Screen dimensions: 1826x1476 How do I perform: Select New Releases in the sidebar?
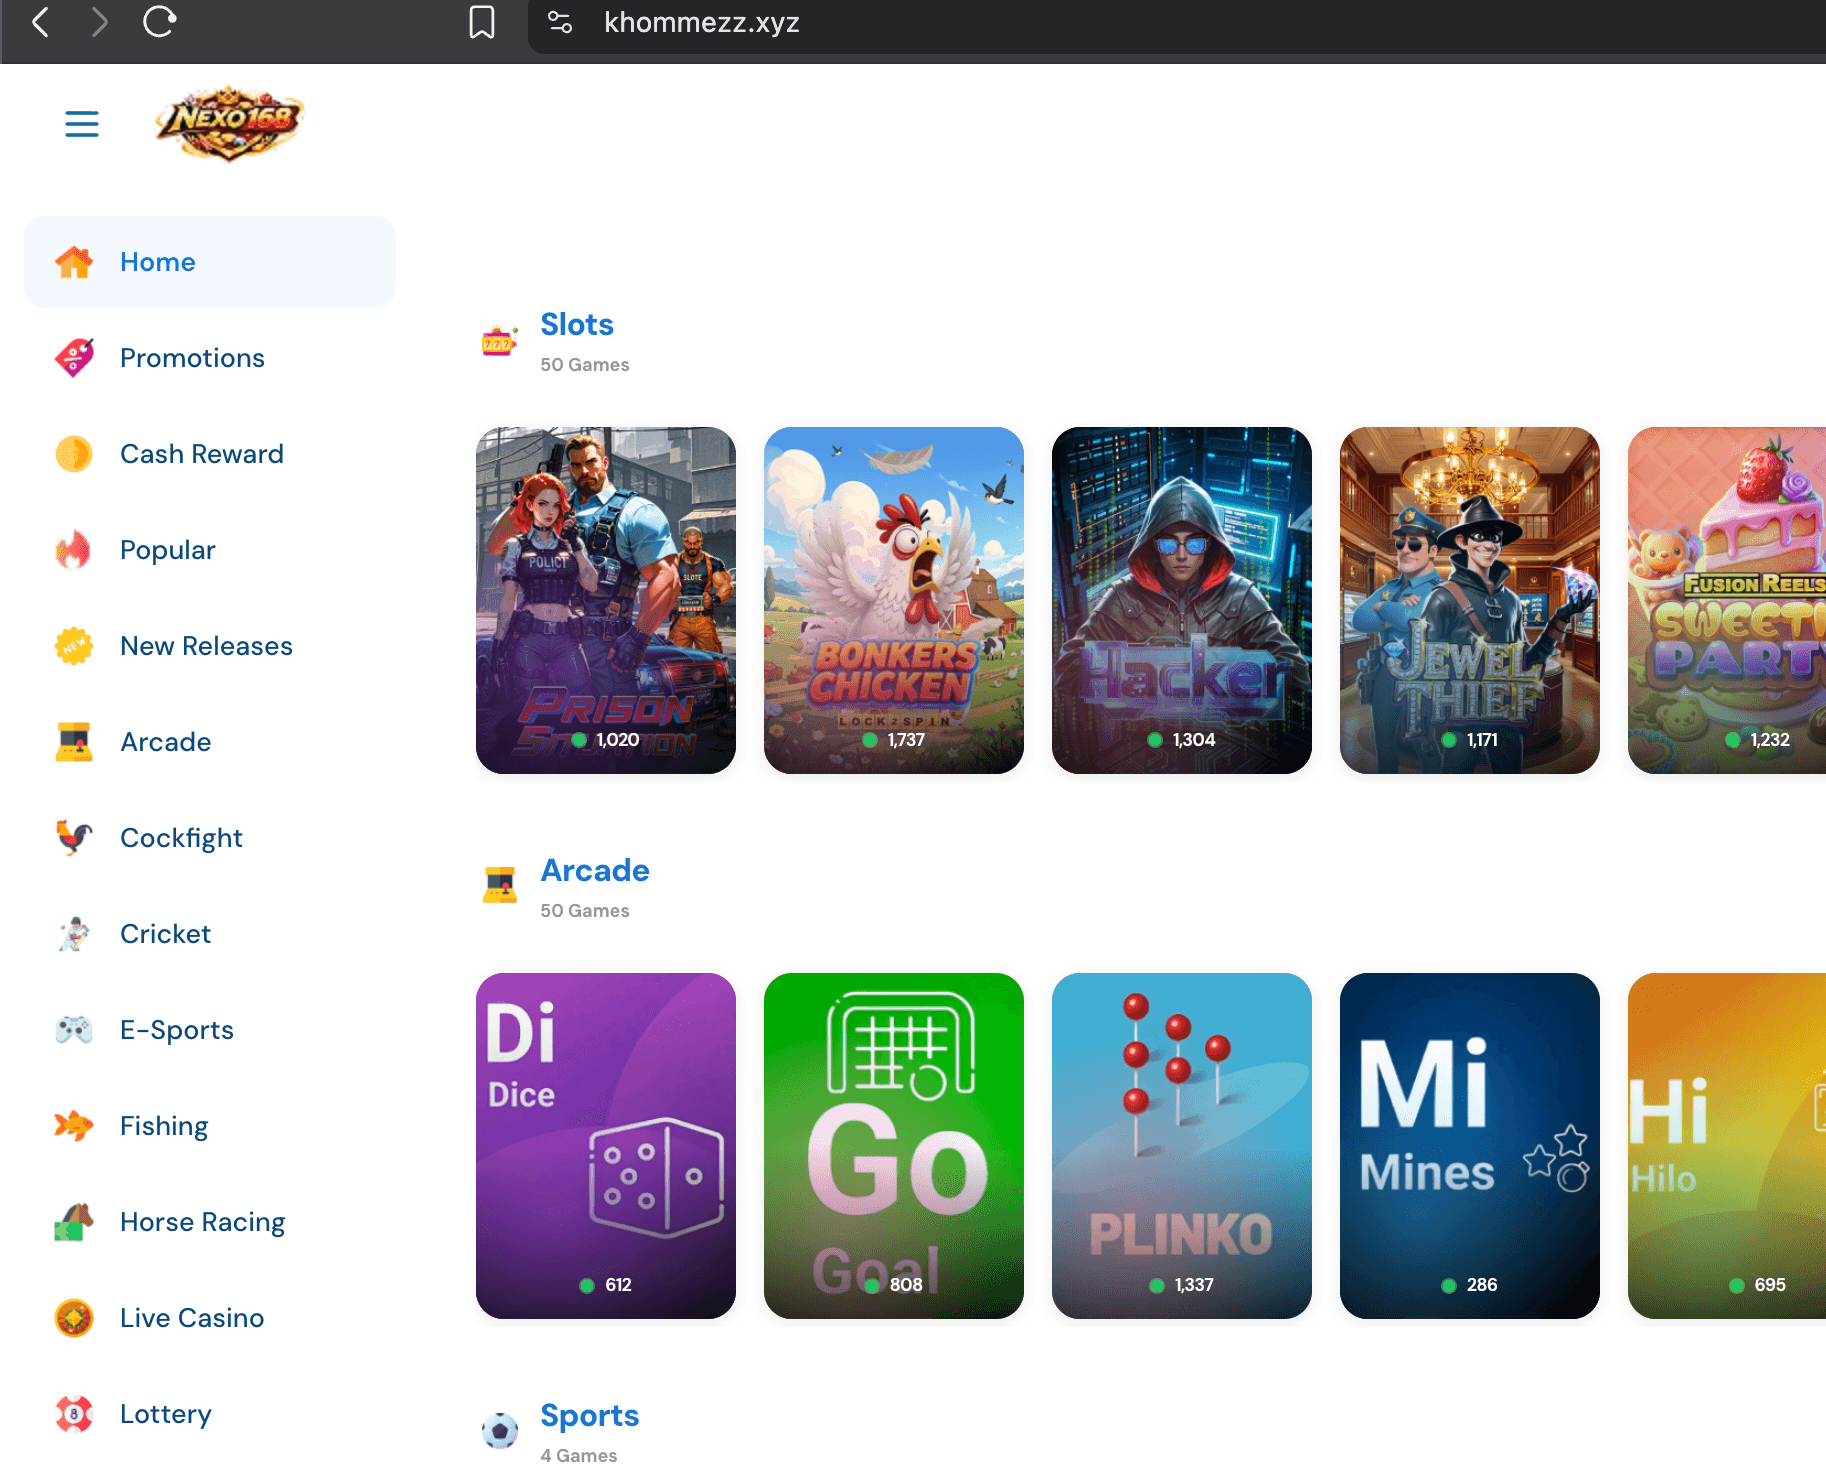click(210, 646)
